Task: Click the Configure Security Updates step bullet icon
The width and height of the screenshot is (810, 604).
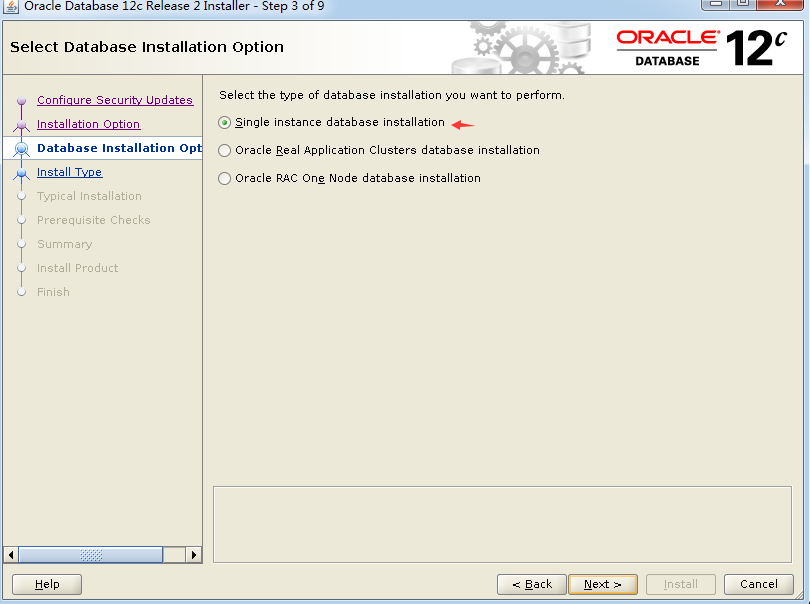Action: click(21, 100)
